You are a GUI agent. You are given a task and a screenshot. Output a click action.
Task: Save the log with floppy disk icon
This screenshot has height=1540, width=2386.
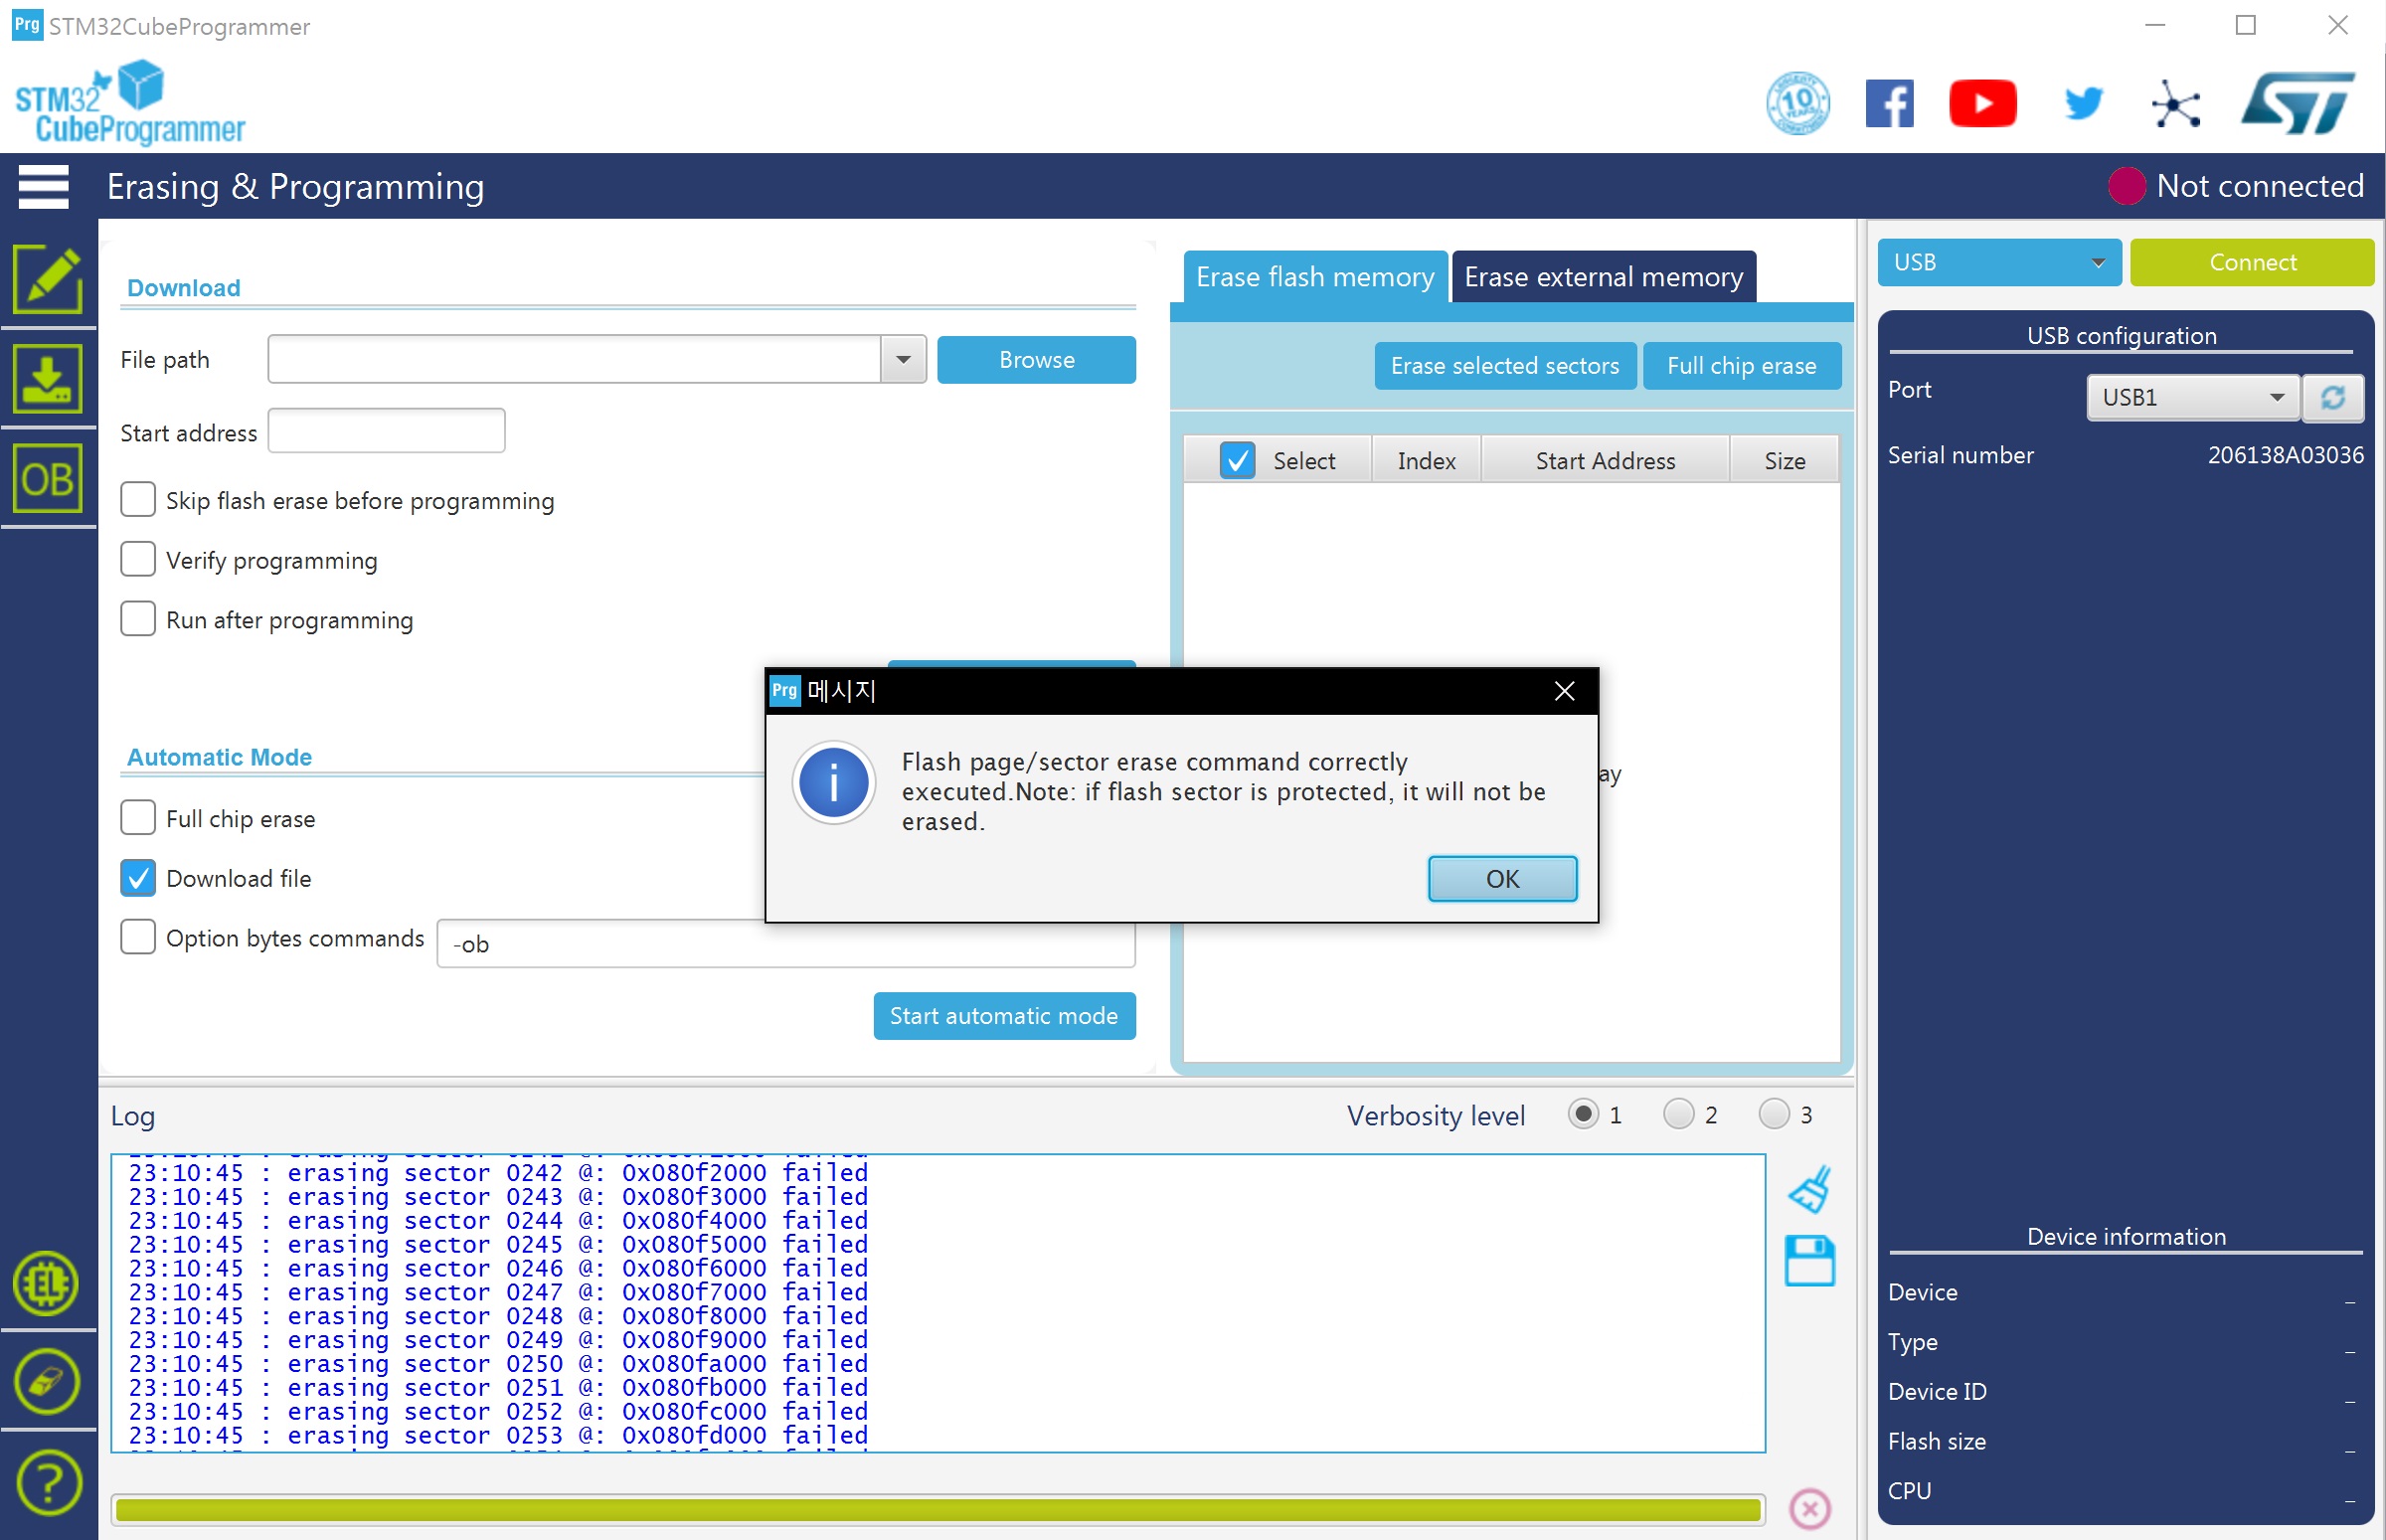(1809, 1261)
